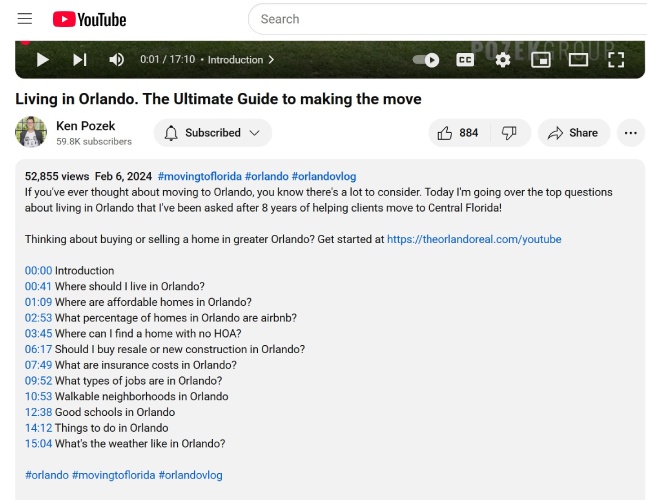This screenshot has height=500, width=647.
Task: Open Ken Pozek channel avatar
Action: click(x=31, y=132)
